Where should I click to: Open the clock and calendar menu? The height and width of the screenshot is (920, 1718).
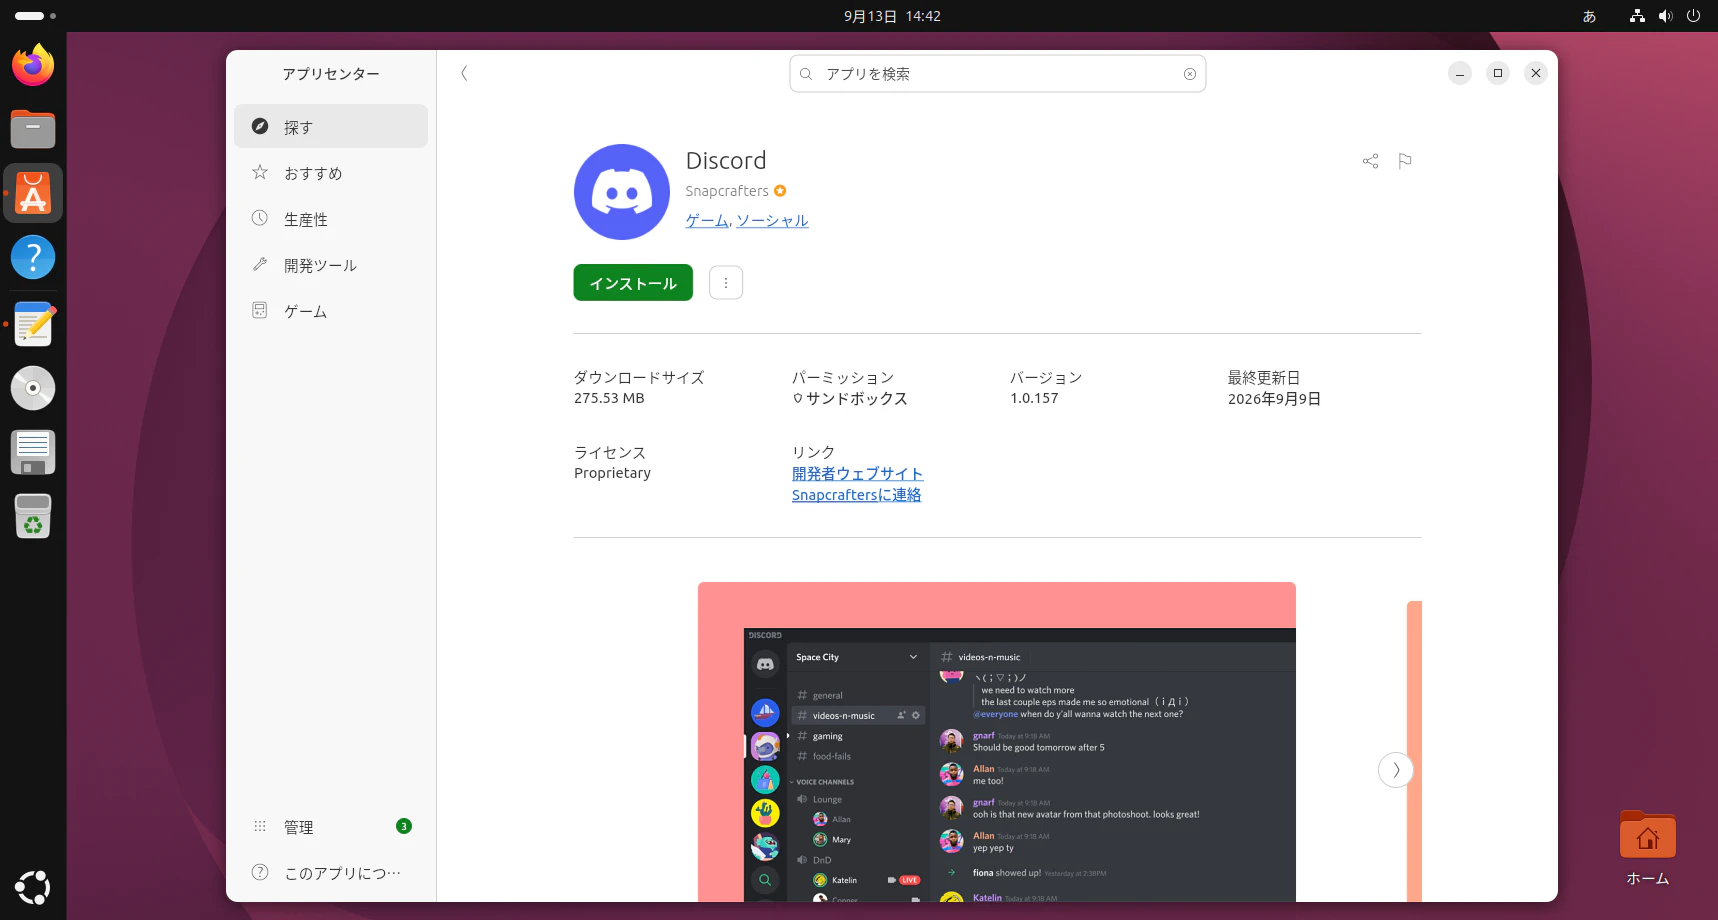(892, 16)
